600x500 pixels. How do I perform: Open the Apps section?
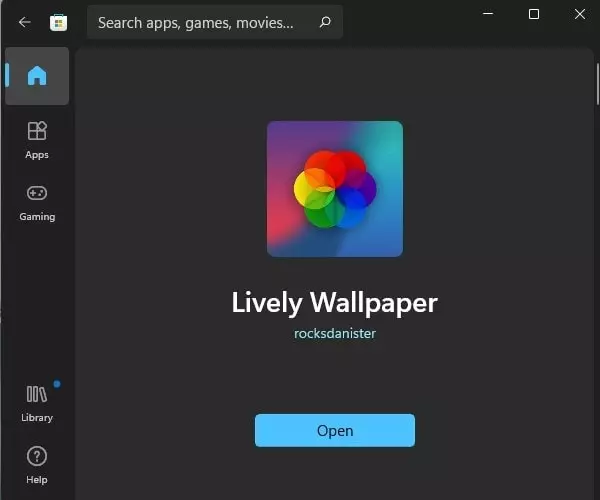point(37,140)
